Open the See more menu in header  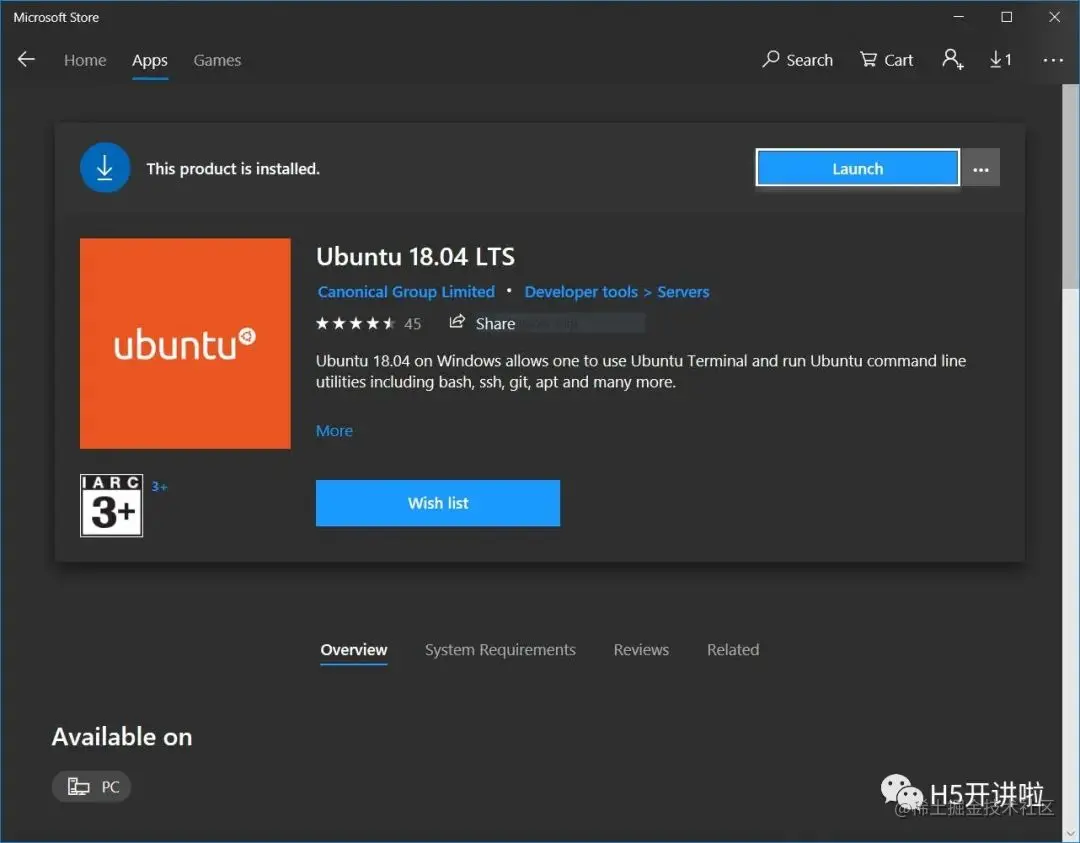coord(1052,61)
